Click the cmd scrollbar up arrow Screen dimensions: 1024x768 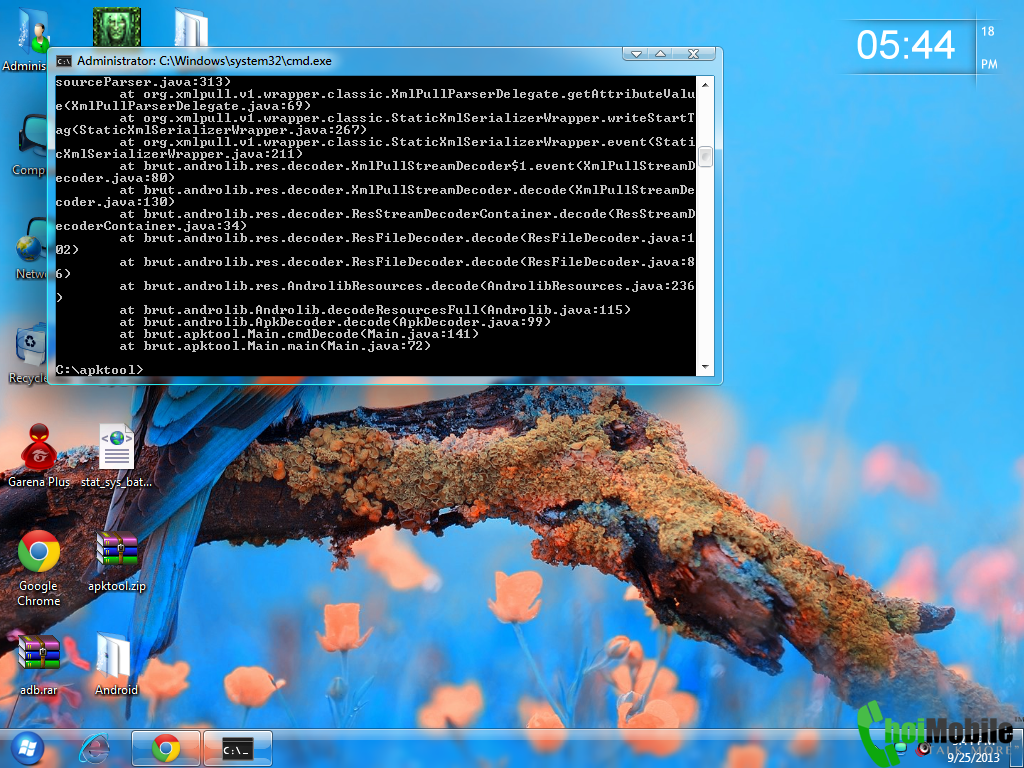[705, 85]
